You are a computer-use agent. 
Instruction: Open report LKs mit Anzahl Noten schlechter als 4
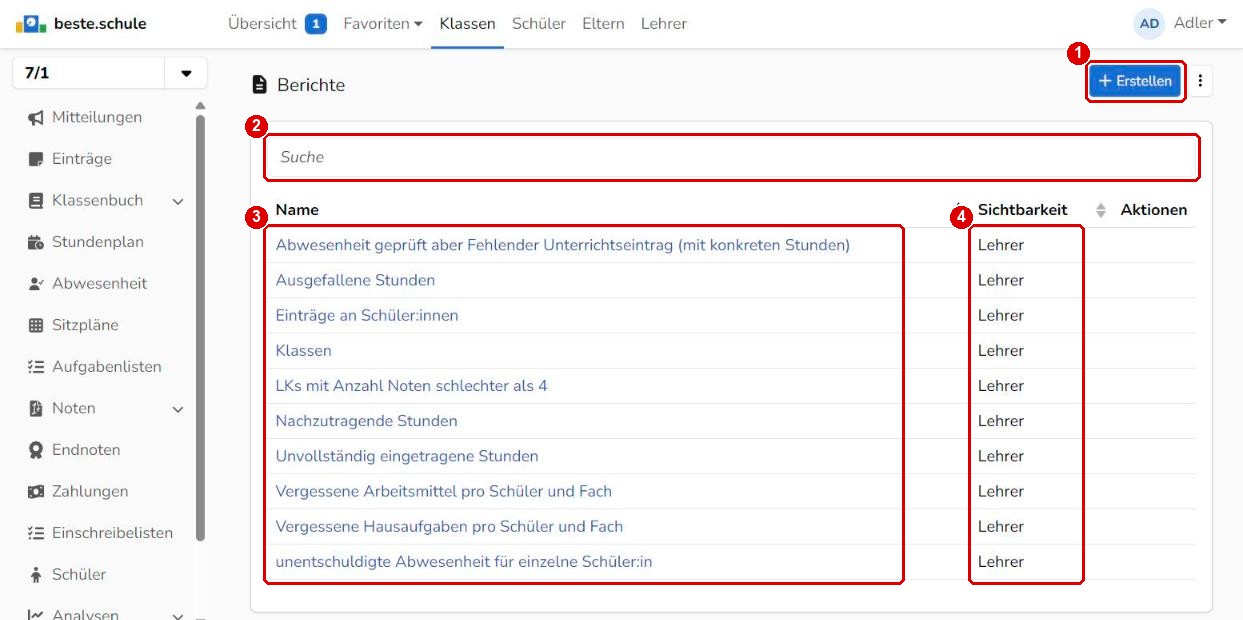[411, 385]
